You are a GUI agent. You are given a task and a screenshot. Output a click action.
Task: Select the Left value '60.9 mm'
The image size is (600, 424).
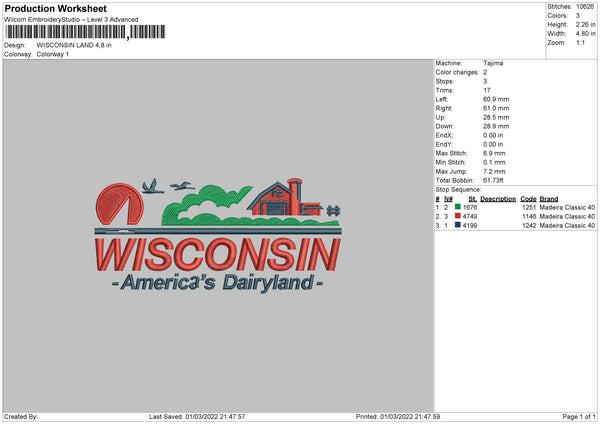(496, 99)
